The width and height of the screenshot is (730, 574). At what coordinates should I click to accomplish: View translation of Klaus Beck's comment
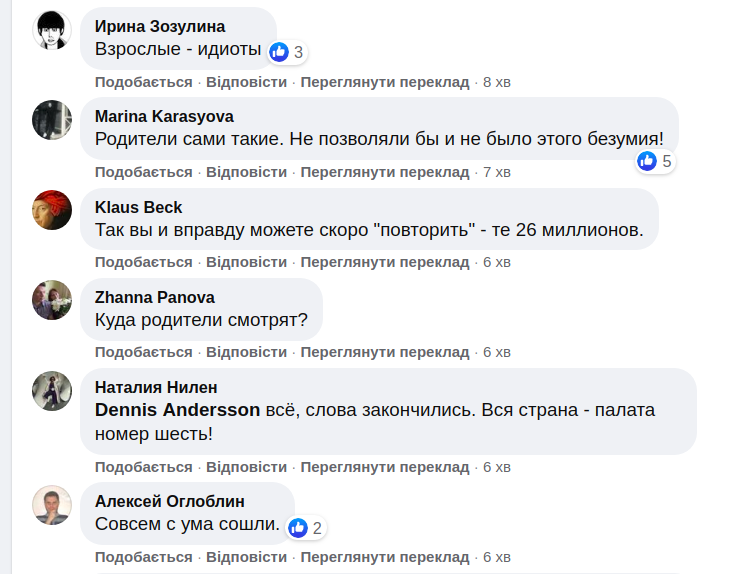coord(384,262)
